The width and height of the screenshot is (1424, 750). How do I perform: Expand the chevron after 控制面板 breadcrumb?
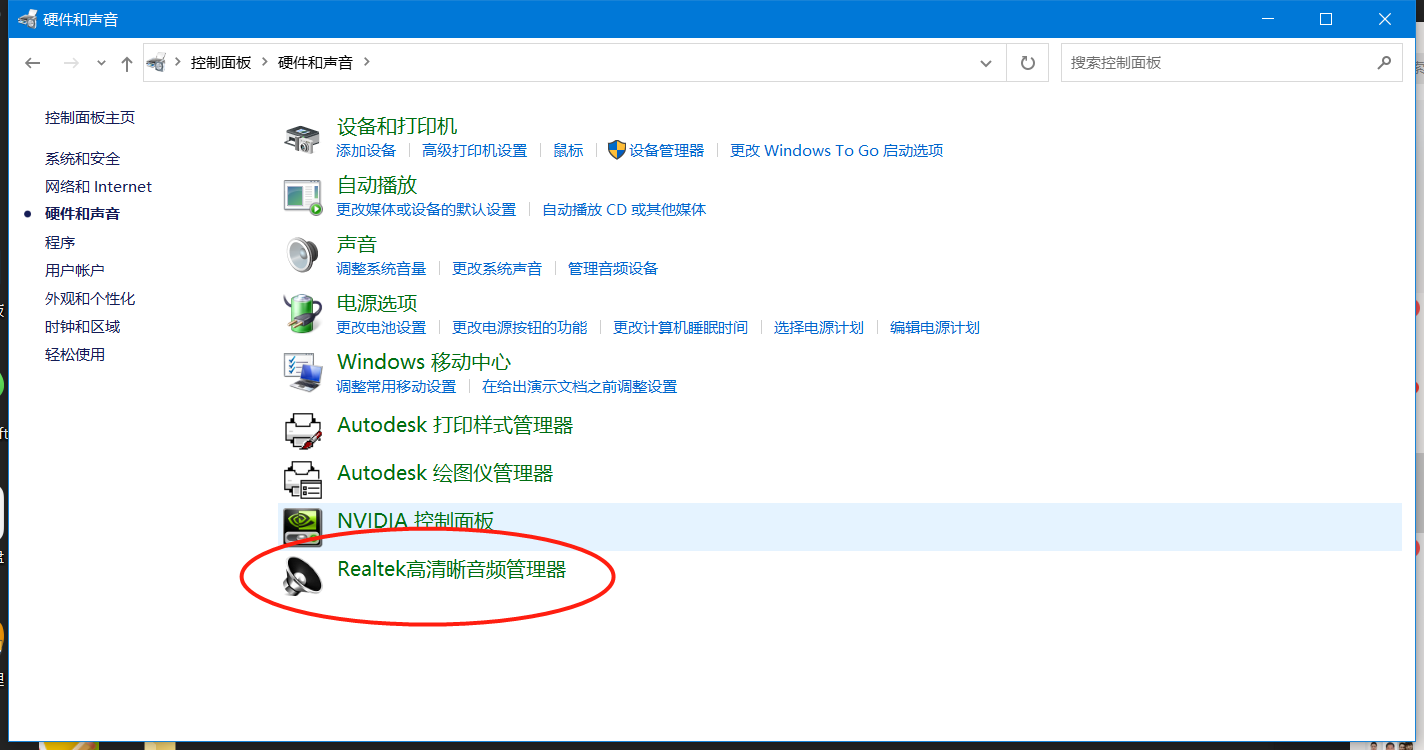(x=266, y=62)
